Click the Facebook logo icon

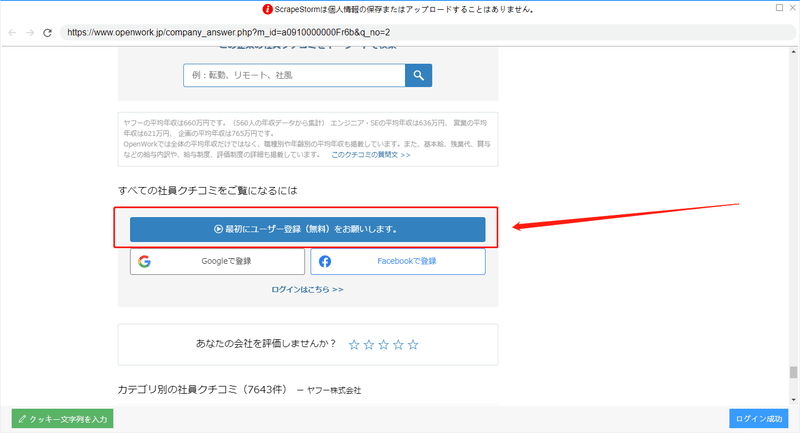pyautogui.click(x=325, y=262)
